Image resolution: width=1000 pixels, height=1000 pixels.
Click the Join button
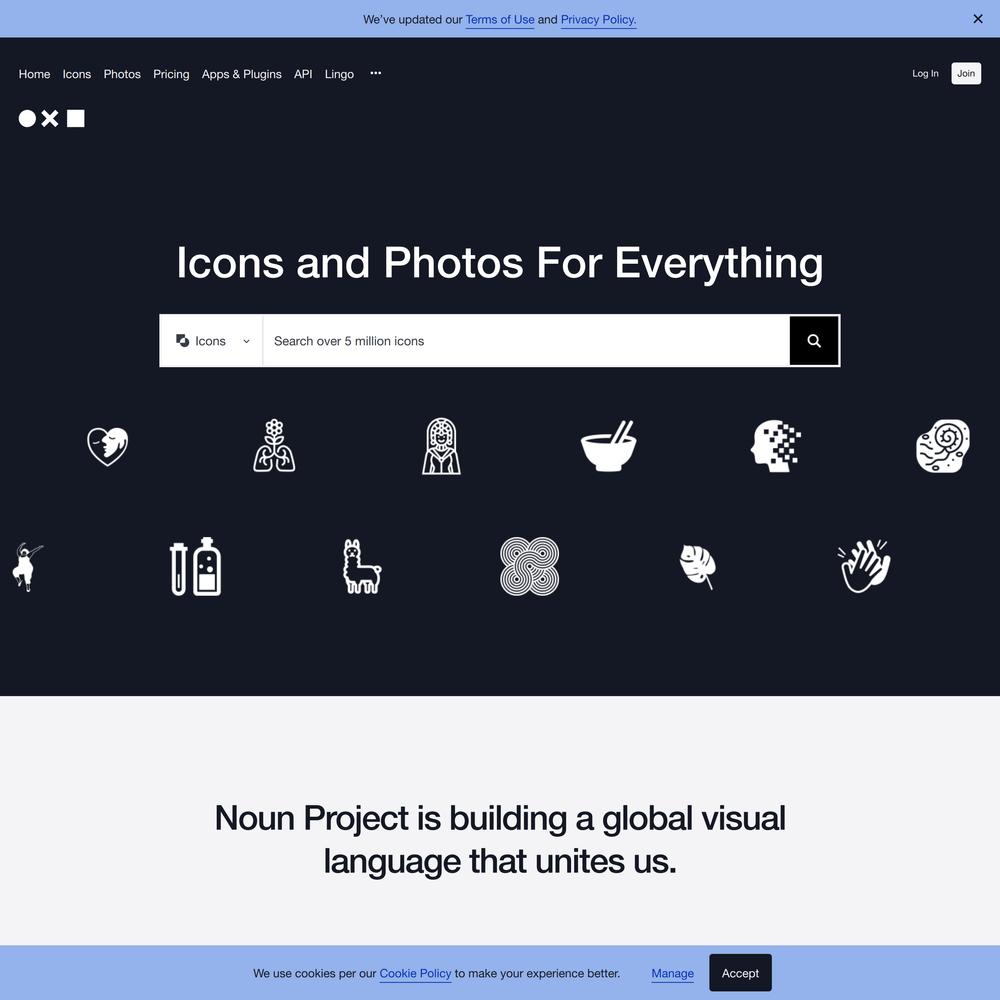(x=966, y=73)
